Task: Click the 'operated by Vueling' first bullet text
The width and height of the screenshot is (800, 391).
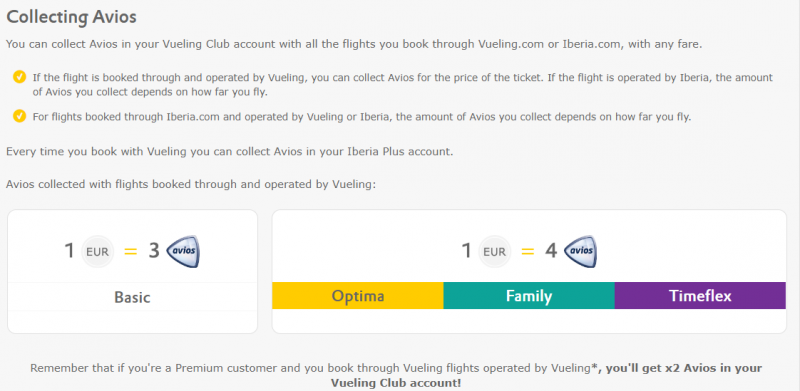Action: click(403, 85)
